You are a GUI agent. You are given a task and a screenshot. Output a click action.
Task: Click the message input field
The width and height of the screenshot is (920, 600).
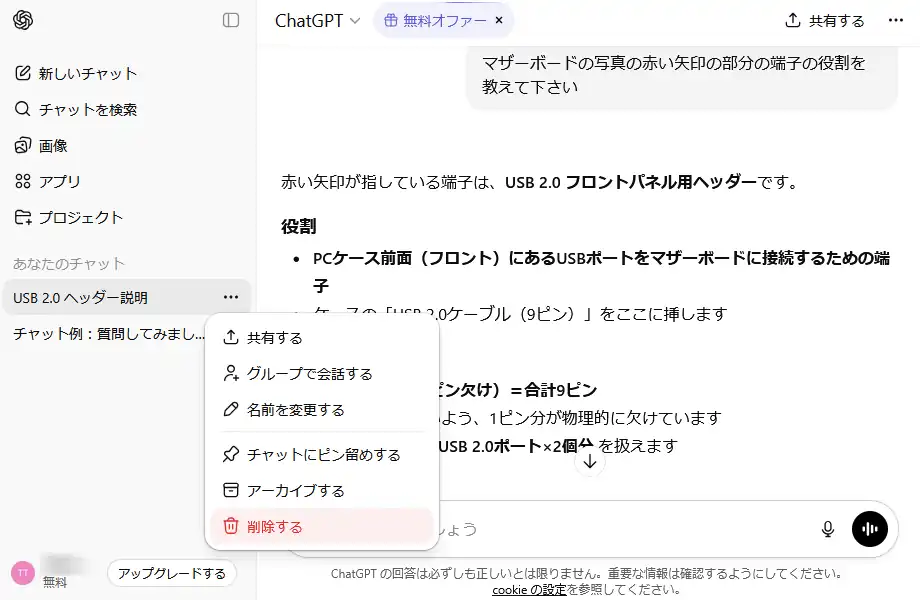point(600,529)
